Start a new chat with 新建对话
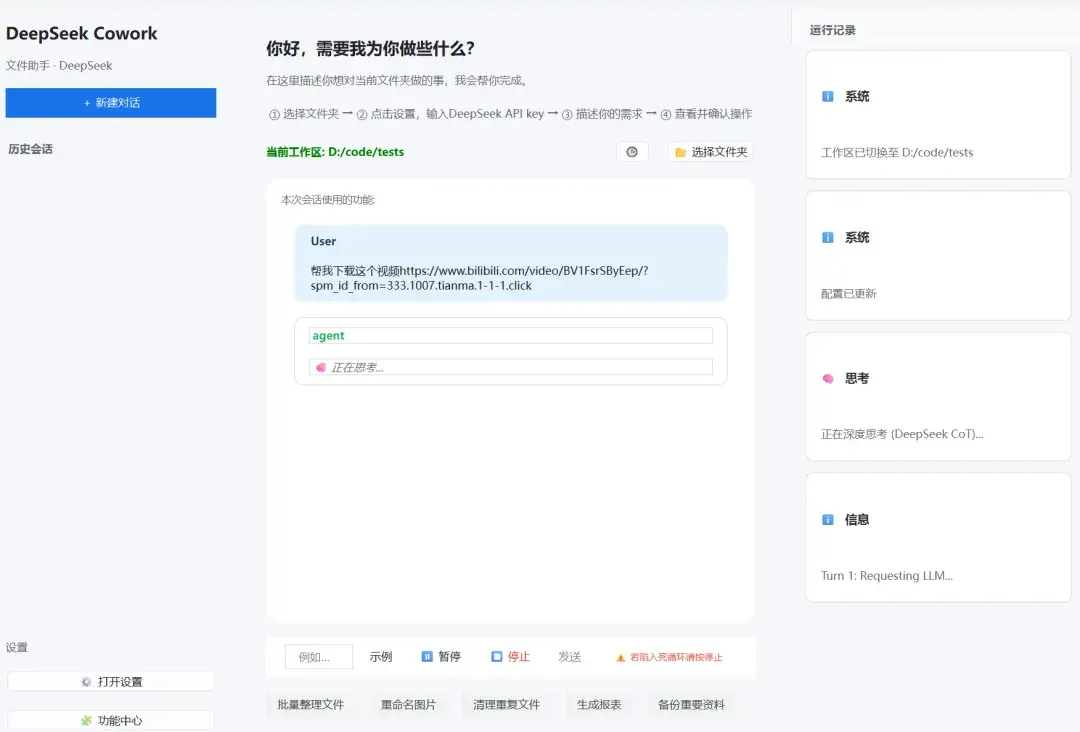Screen dimensions: 1080x732 [x=111, y=103]
